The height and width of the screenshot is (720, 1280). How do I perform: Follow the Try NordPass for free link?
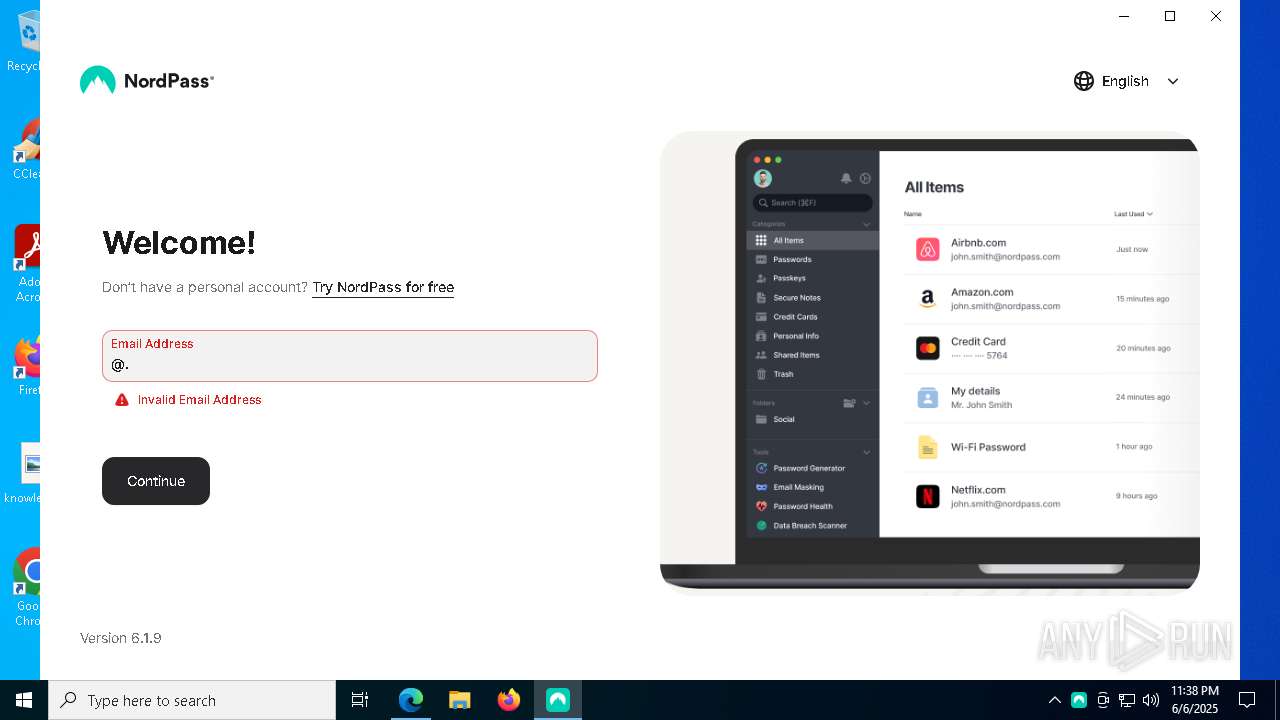383,287
